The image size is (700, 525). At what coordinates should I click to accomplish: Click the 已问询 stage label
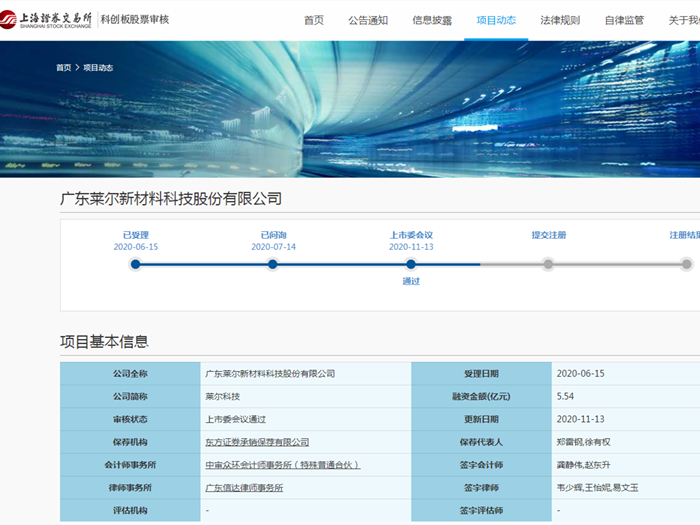273,235
